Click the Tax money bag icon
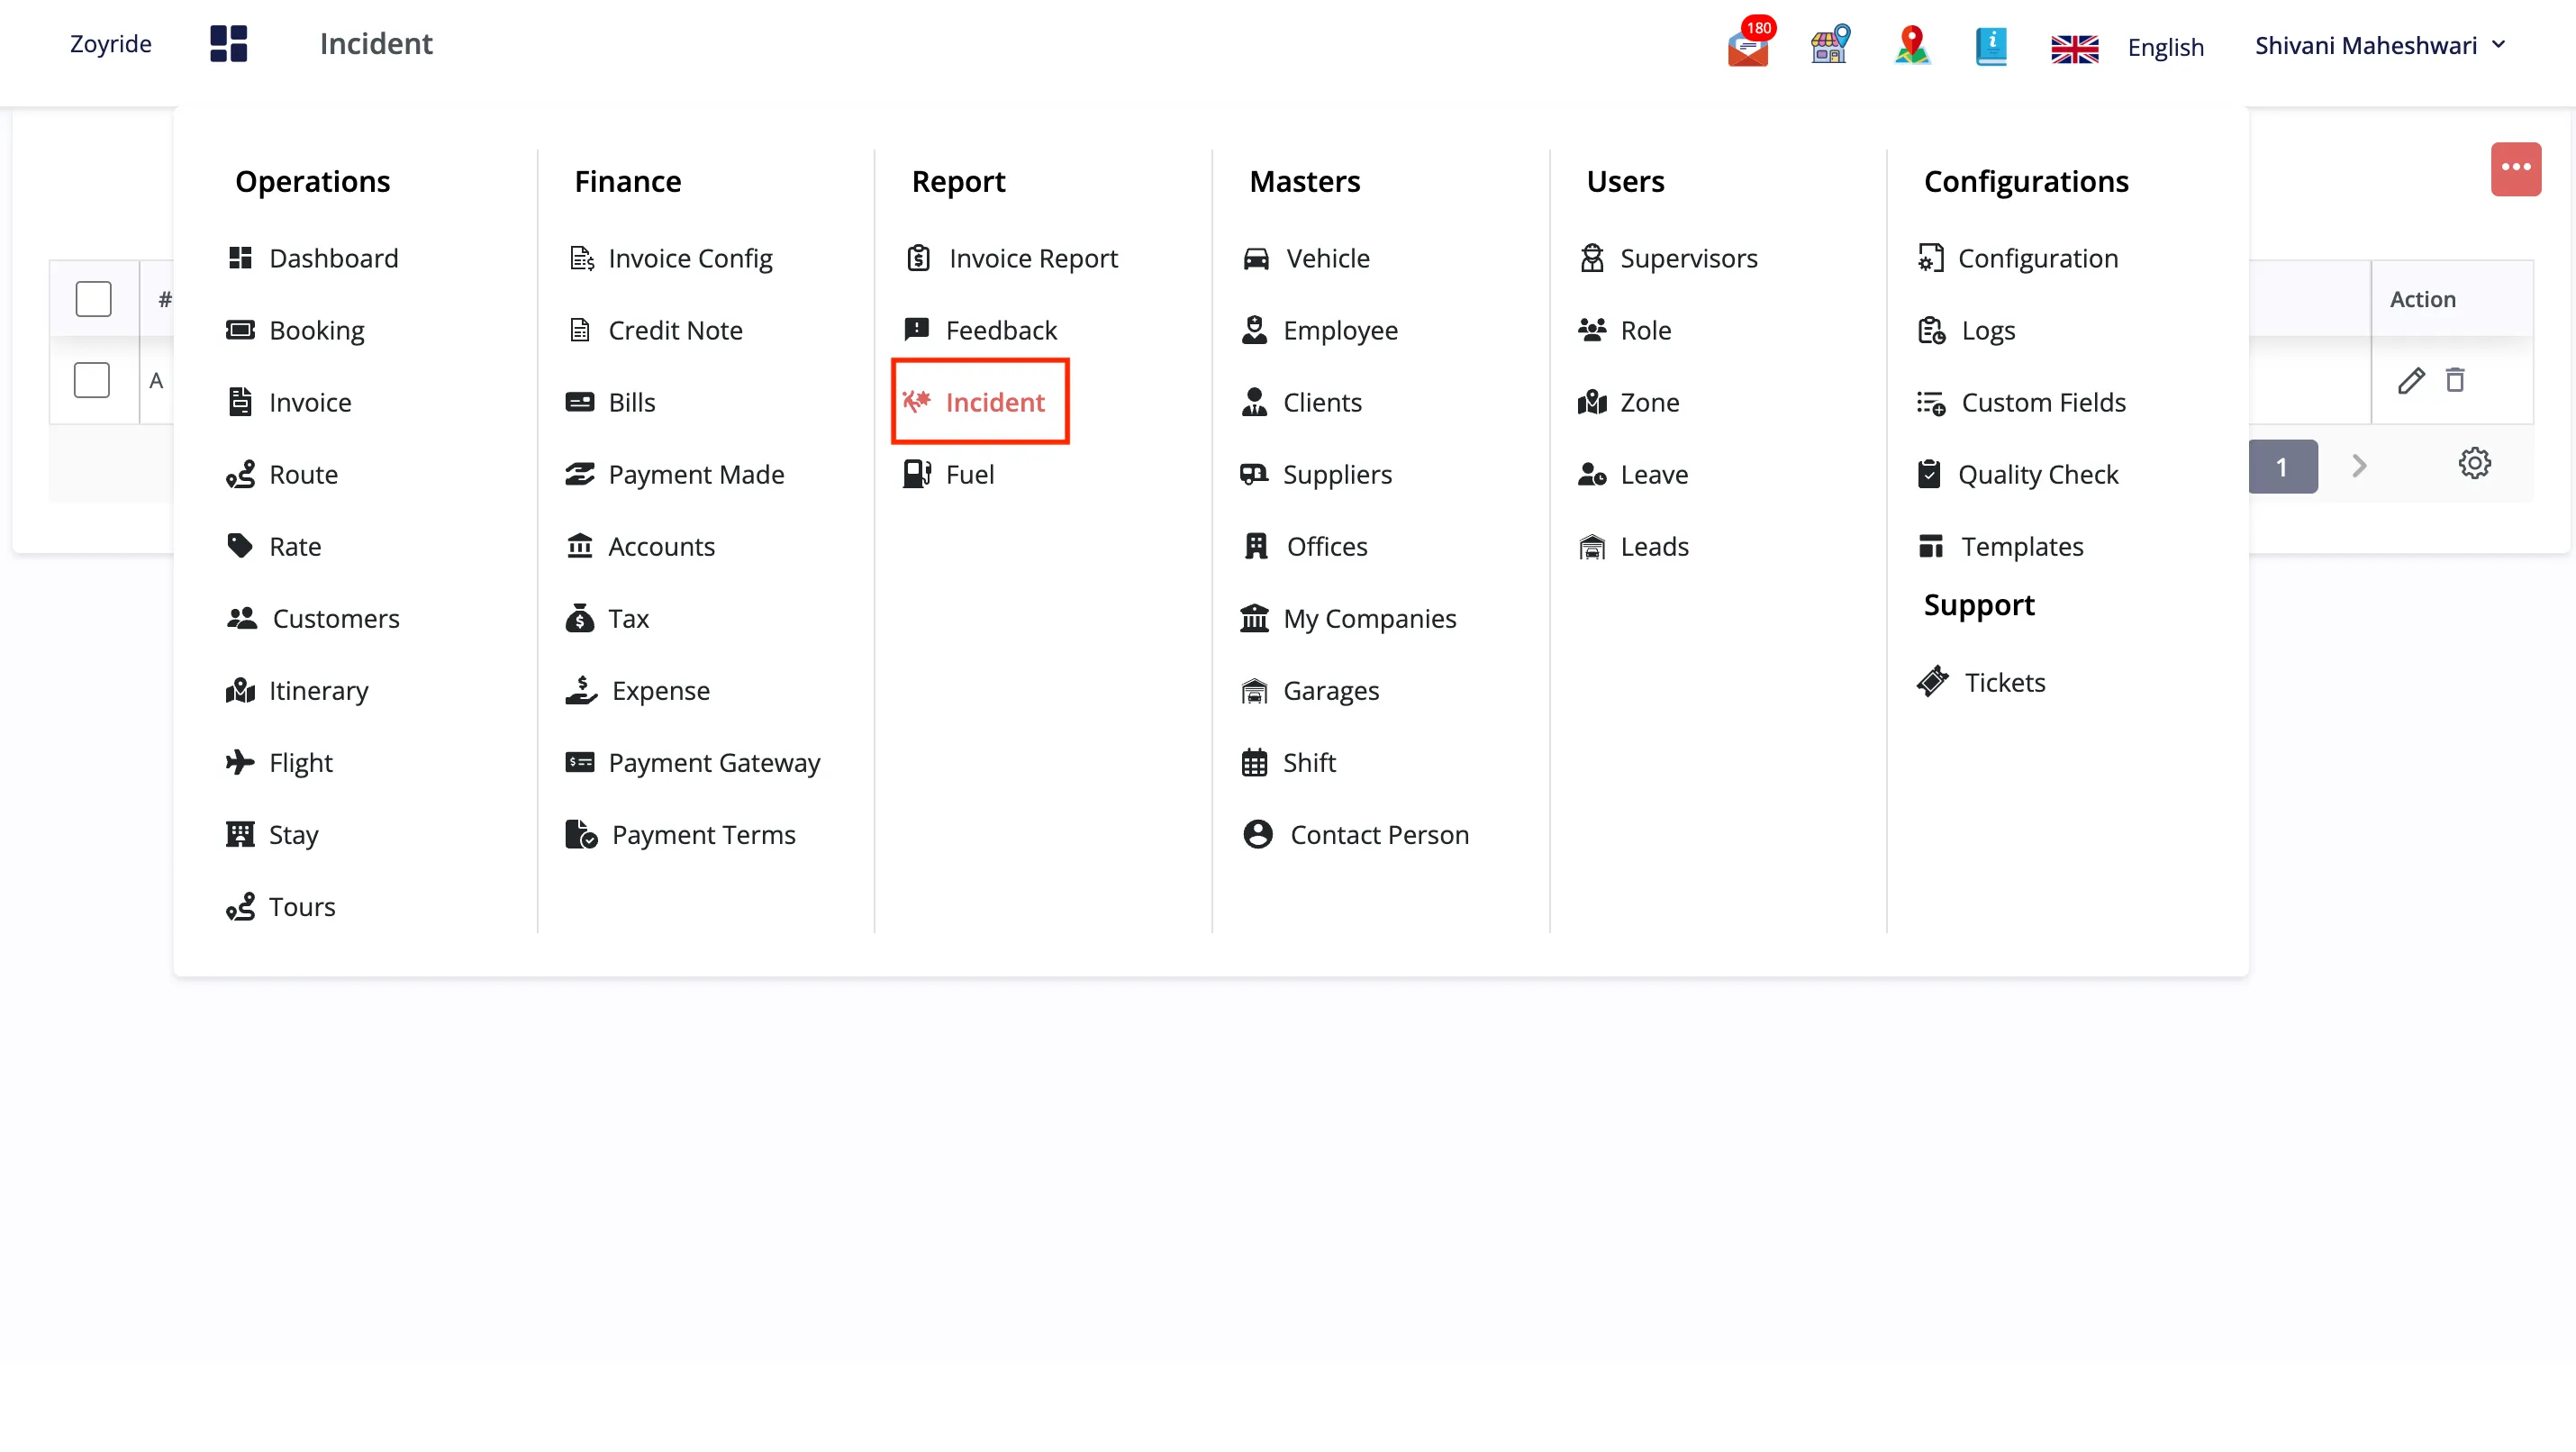The height and width of the screenshot is (1452, 2576). (x=579, y=618)
